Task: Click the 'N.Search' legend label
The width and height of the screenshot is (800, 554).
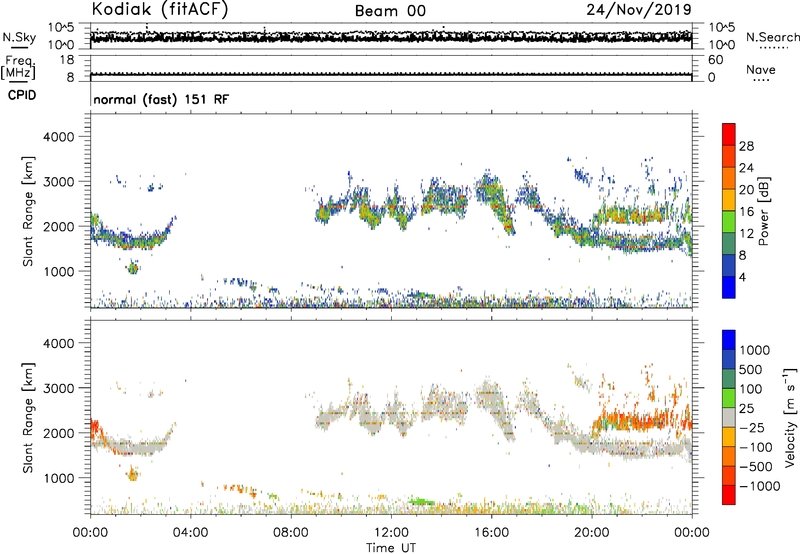Action: (x=772, y=37)
